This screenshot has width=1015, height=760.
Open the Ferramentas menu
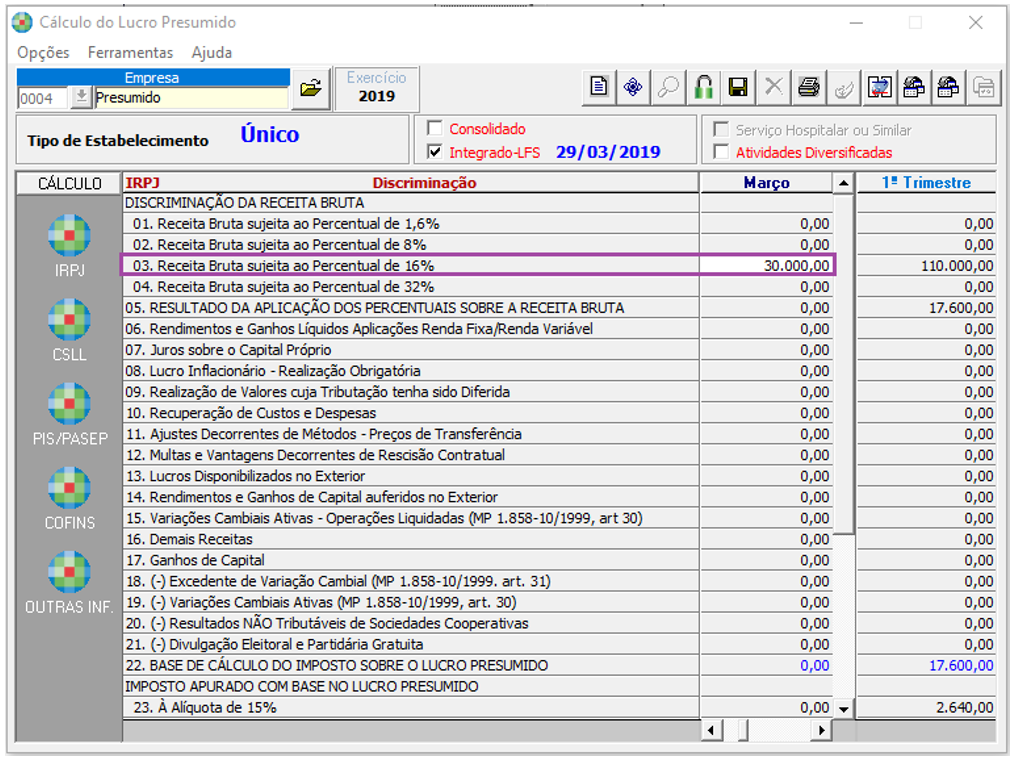131,52
